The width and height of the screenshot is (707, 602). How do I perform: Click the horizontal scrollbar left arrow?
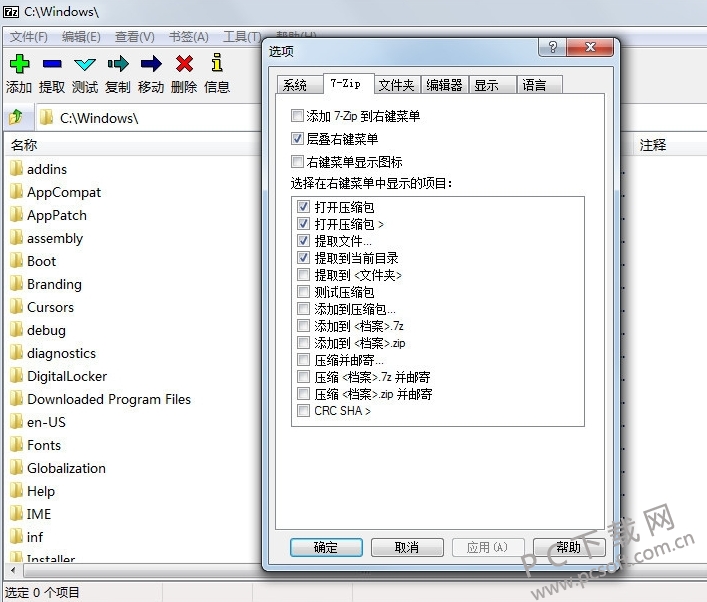(x=13, y=570)
